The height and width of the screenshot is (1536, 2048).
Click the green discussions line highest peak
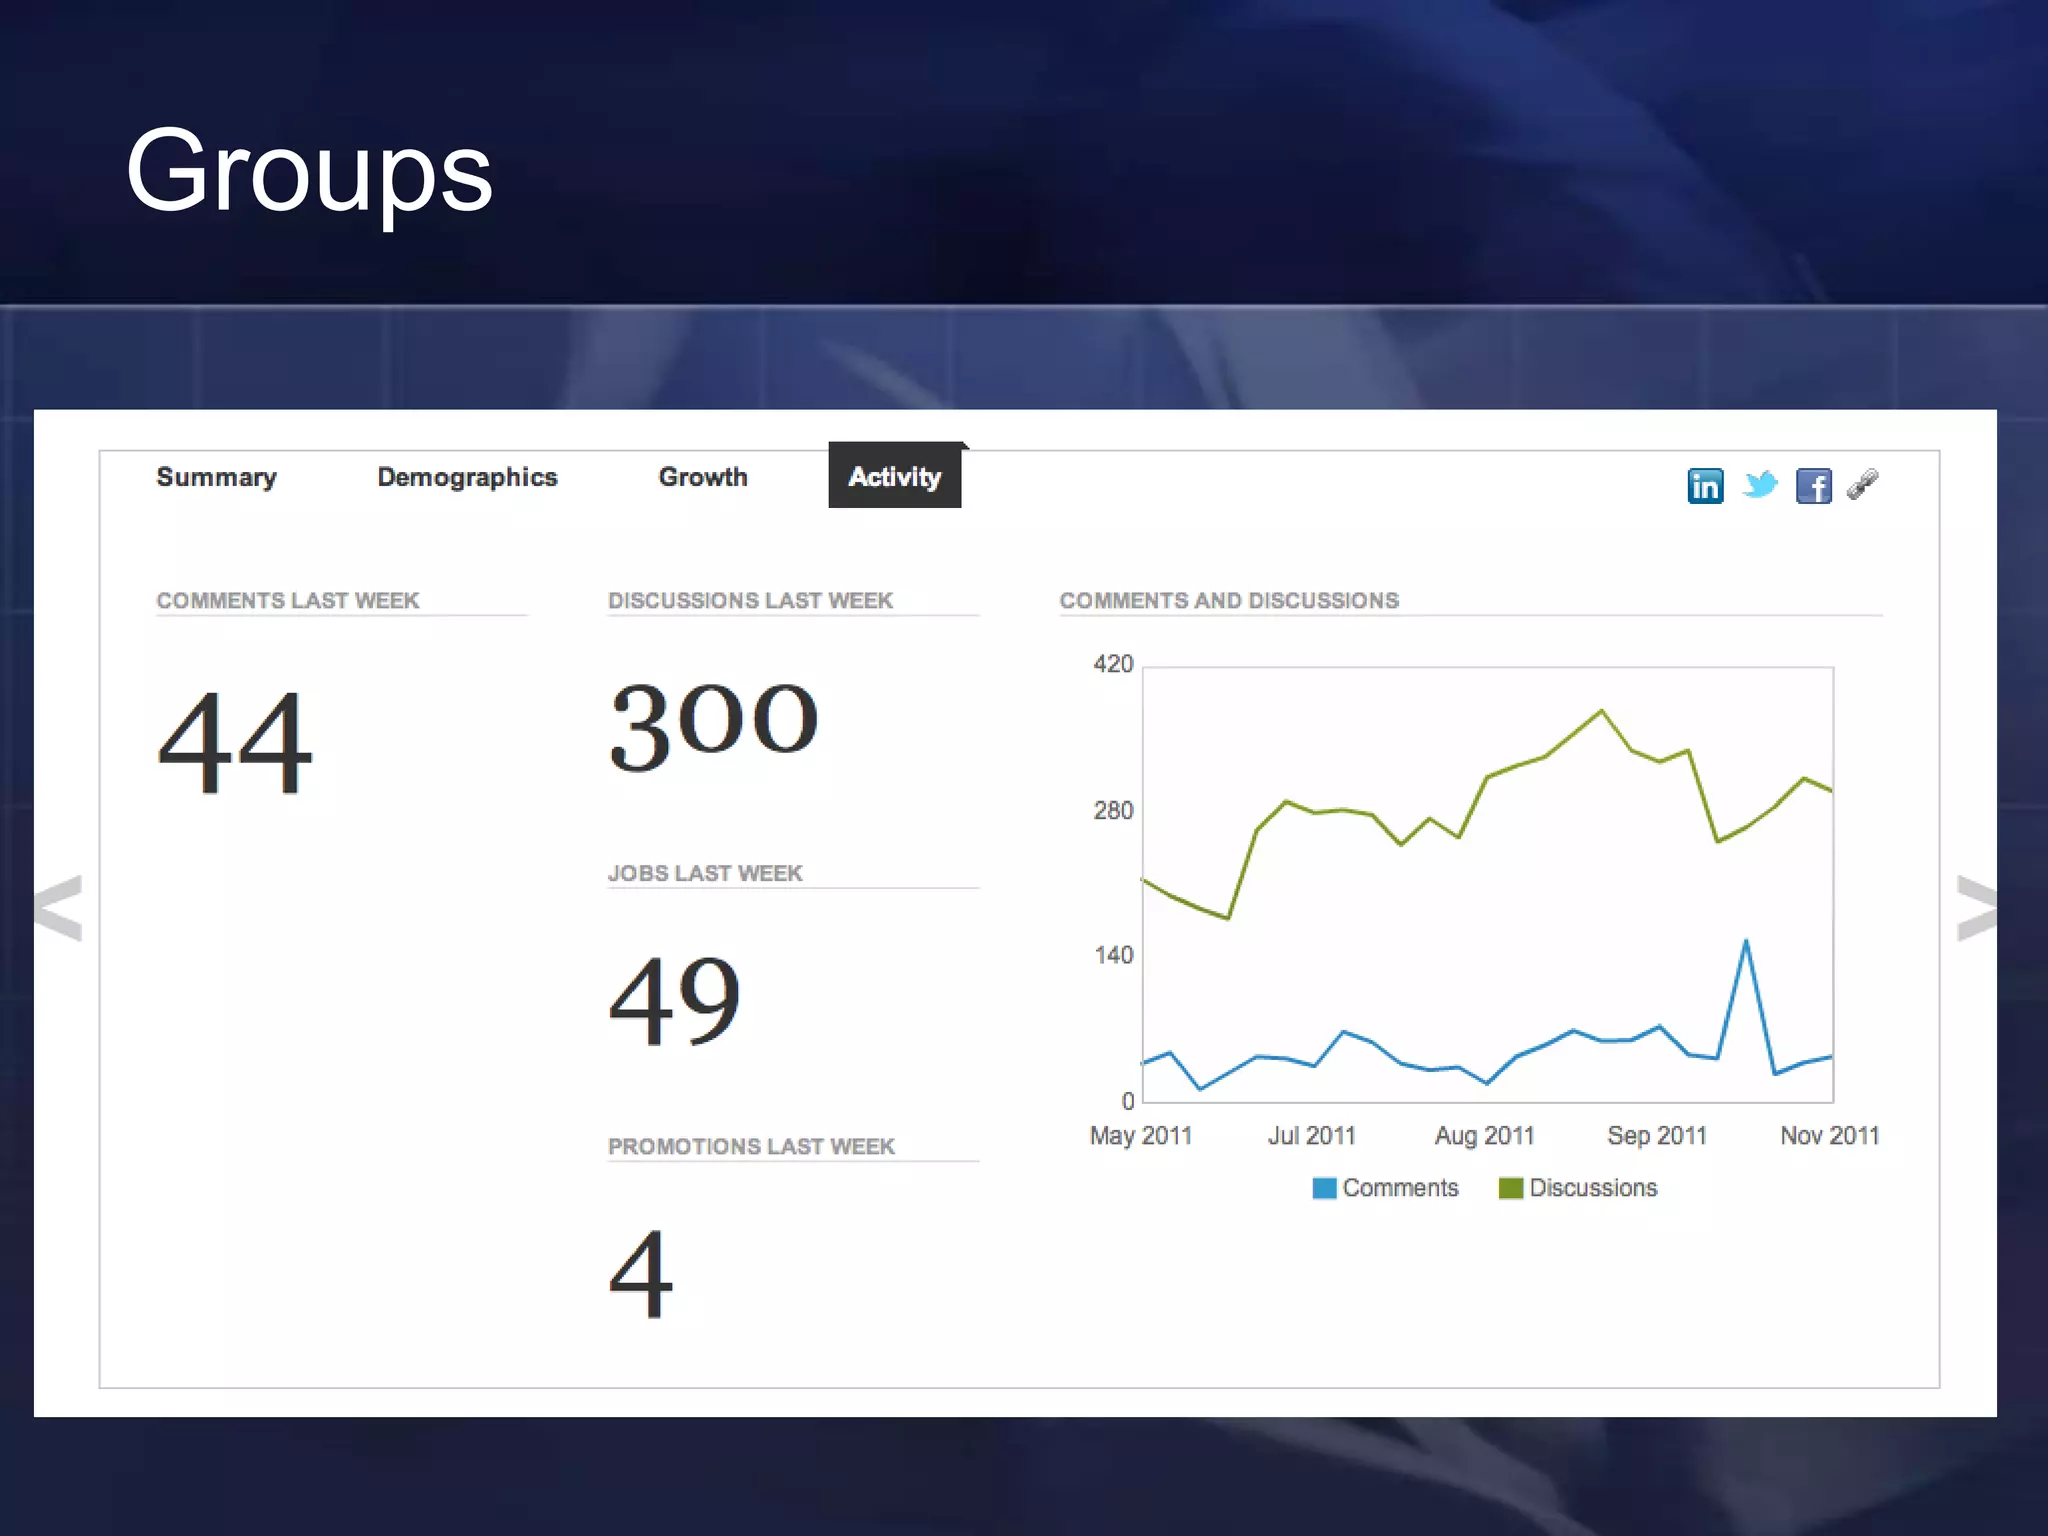1602,711
